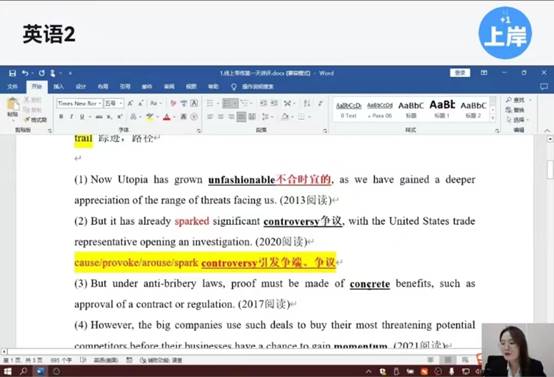Click the lightbulb Tell Me search icon

tap(234, 86)
